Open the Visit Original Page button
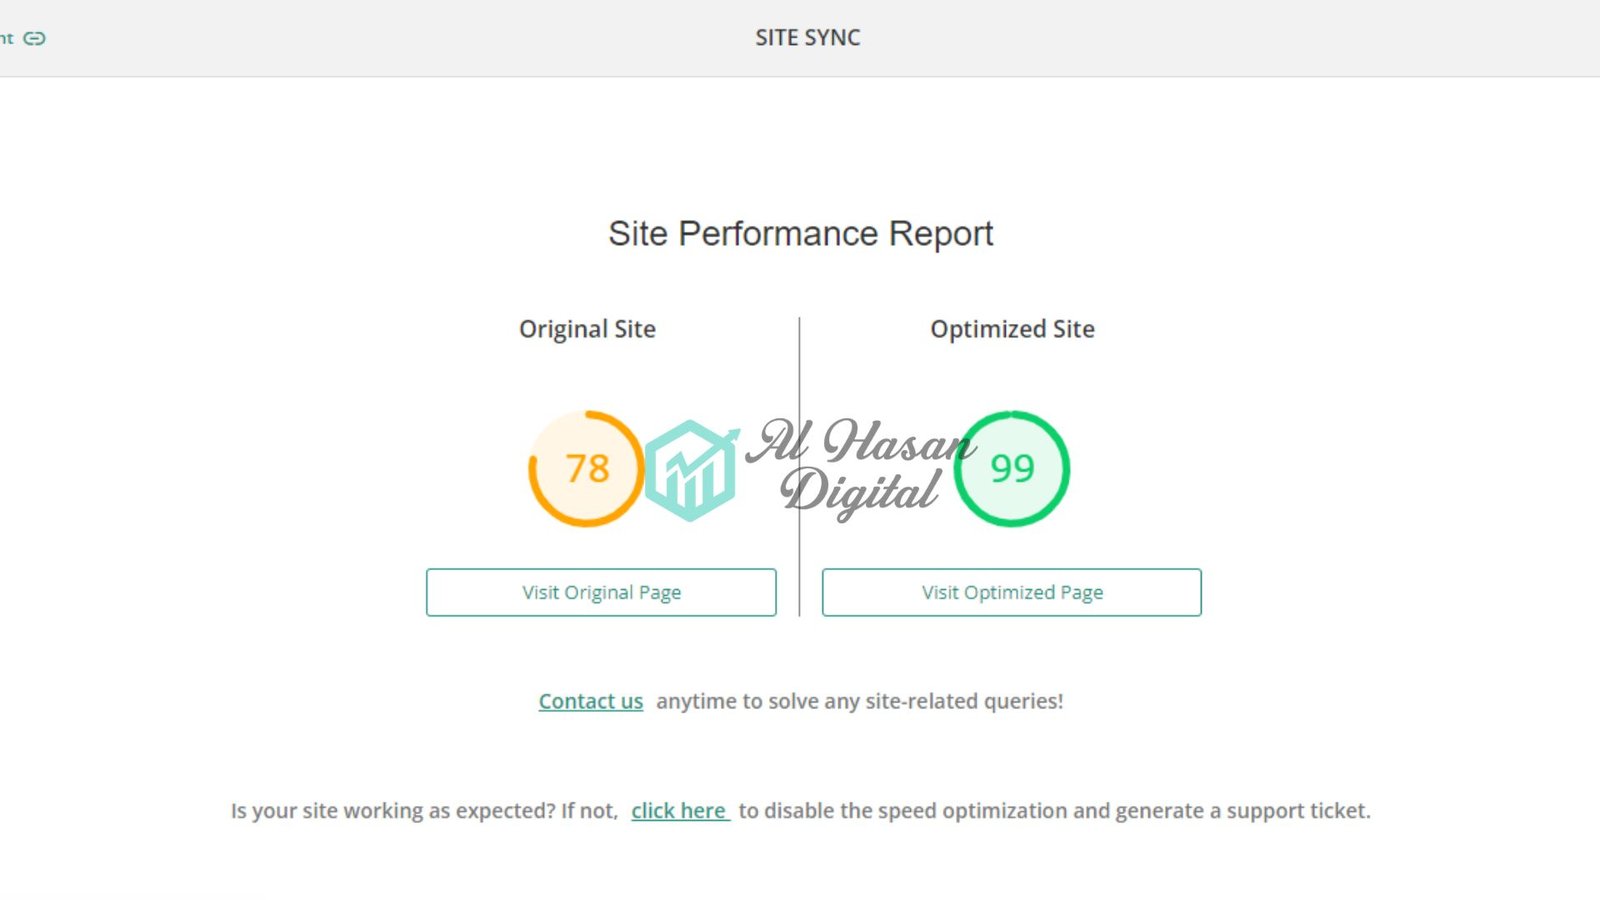Screen dimensions: 1600x900 pyautogui.click(x=601, y=592)
